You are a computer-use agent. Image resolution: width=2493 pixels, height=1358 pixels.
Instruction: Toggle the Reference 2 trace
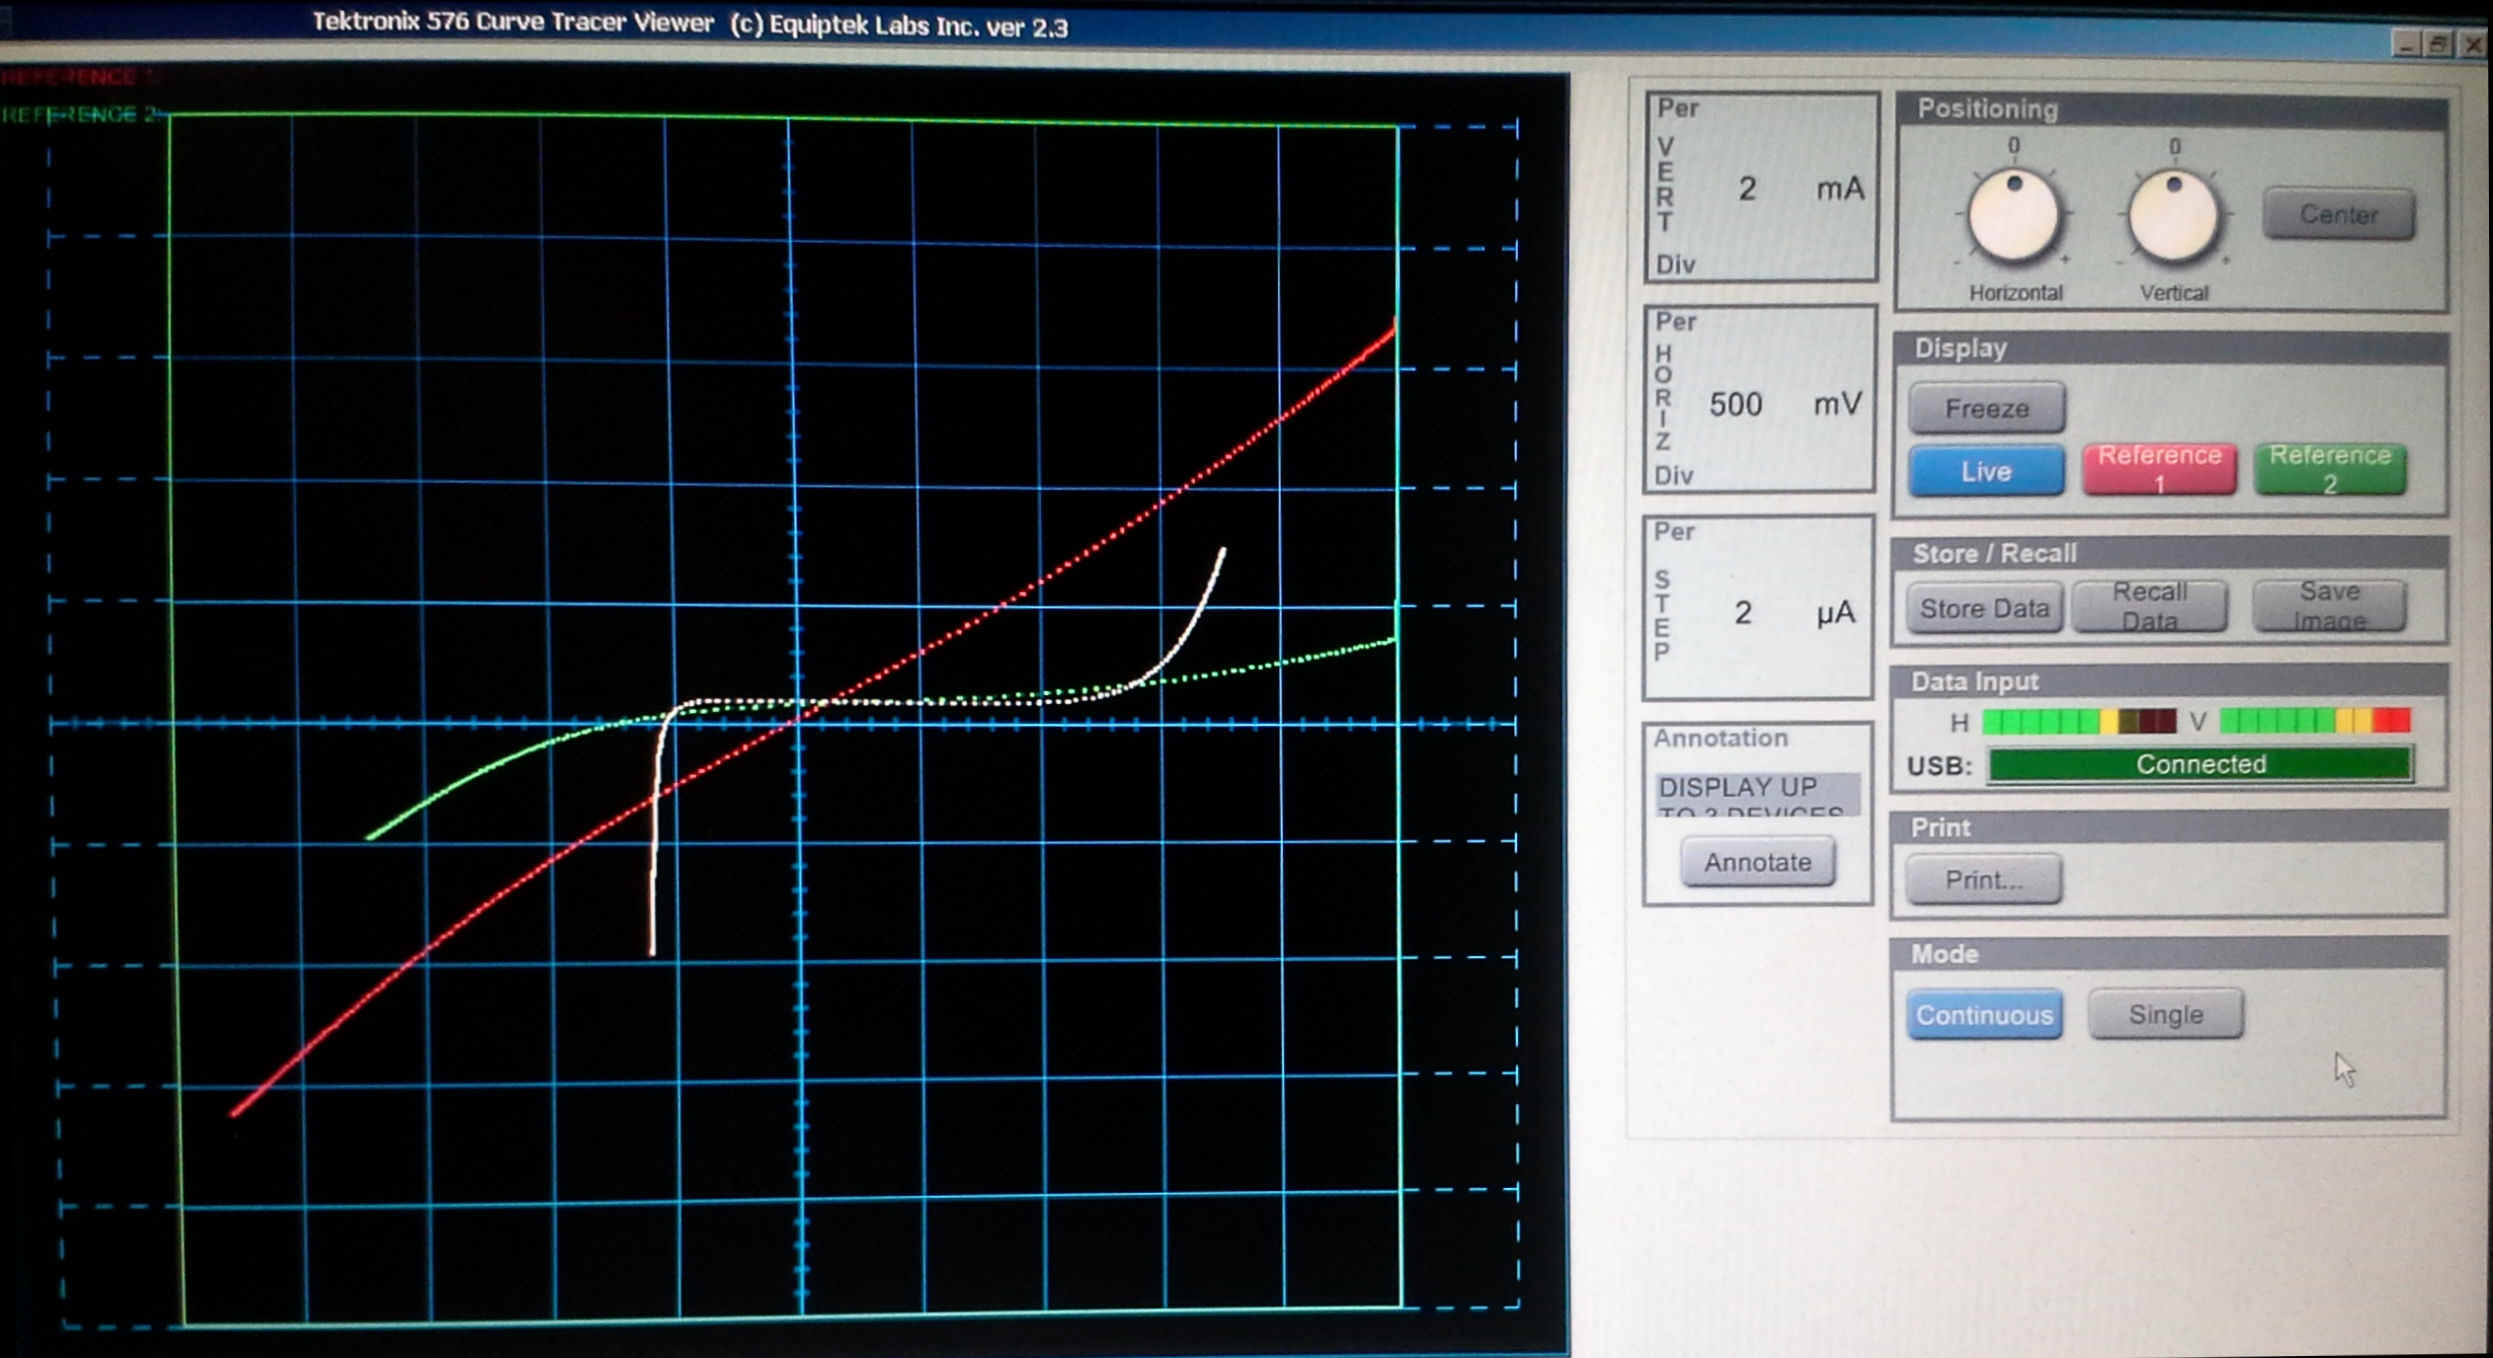point(2329,469)
